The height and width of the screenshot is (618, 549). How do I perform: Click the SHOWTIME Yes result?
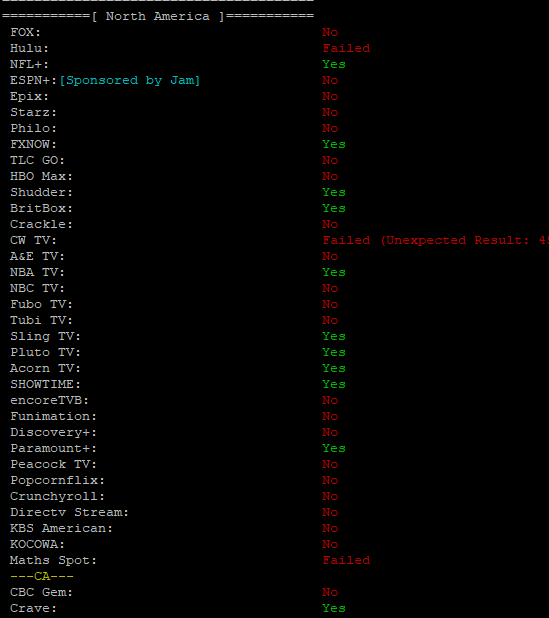[x=334, y=384]
